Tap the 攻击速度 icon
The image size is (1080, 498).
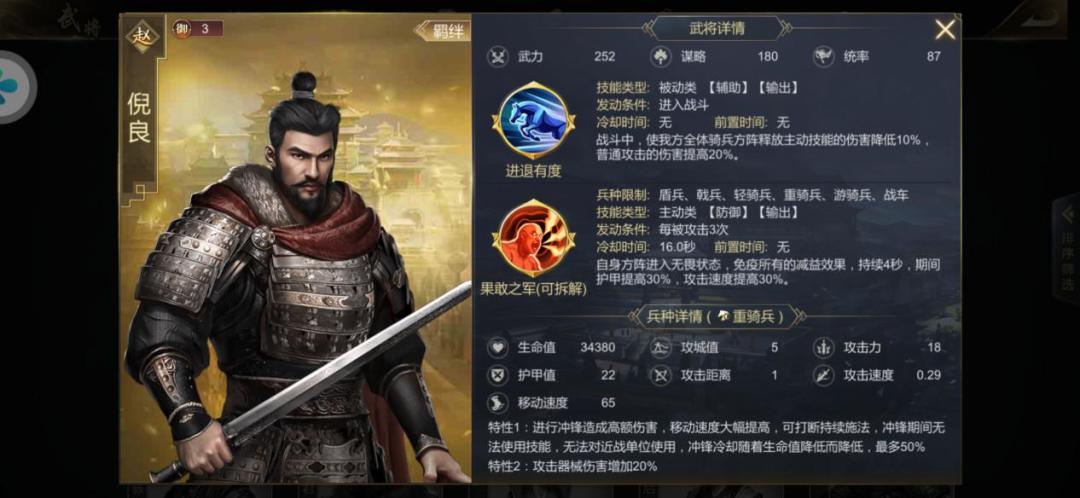824,375
